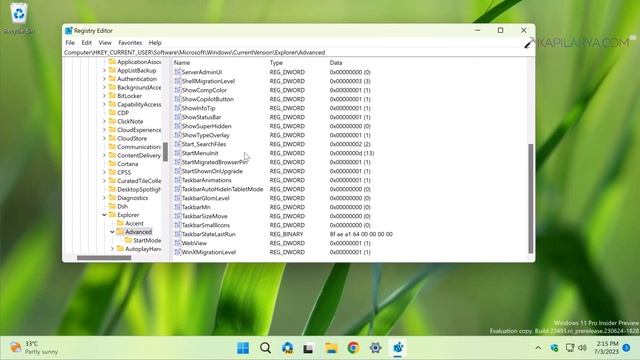Viewport: 640px width, 360px height.
Task: Select the StartShownOnUpgrade value name
Action: pos(212,171)
